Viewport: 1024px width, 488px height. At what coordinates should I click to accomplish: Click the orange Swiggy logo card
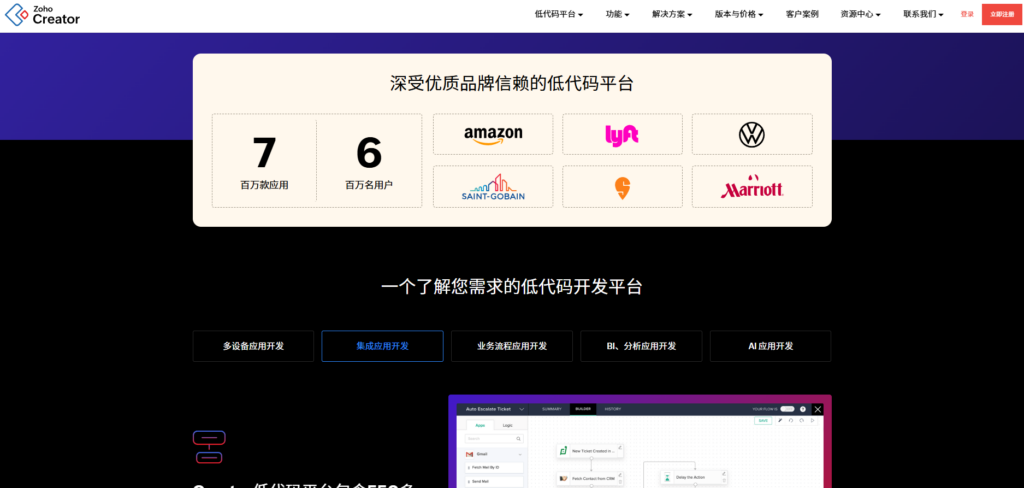pyautogui.click(x=622, y=187)
